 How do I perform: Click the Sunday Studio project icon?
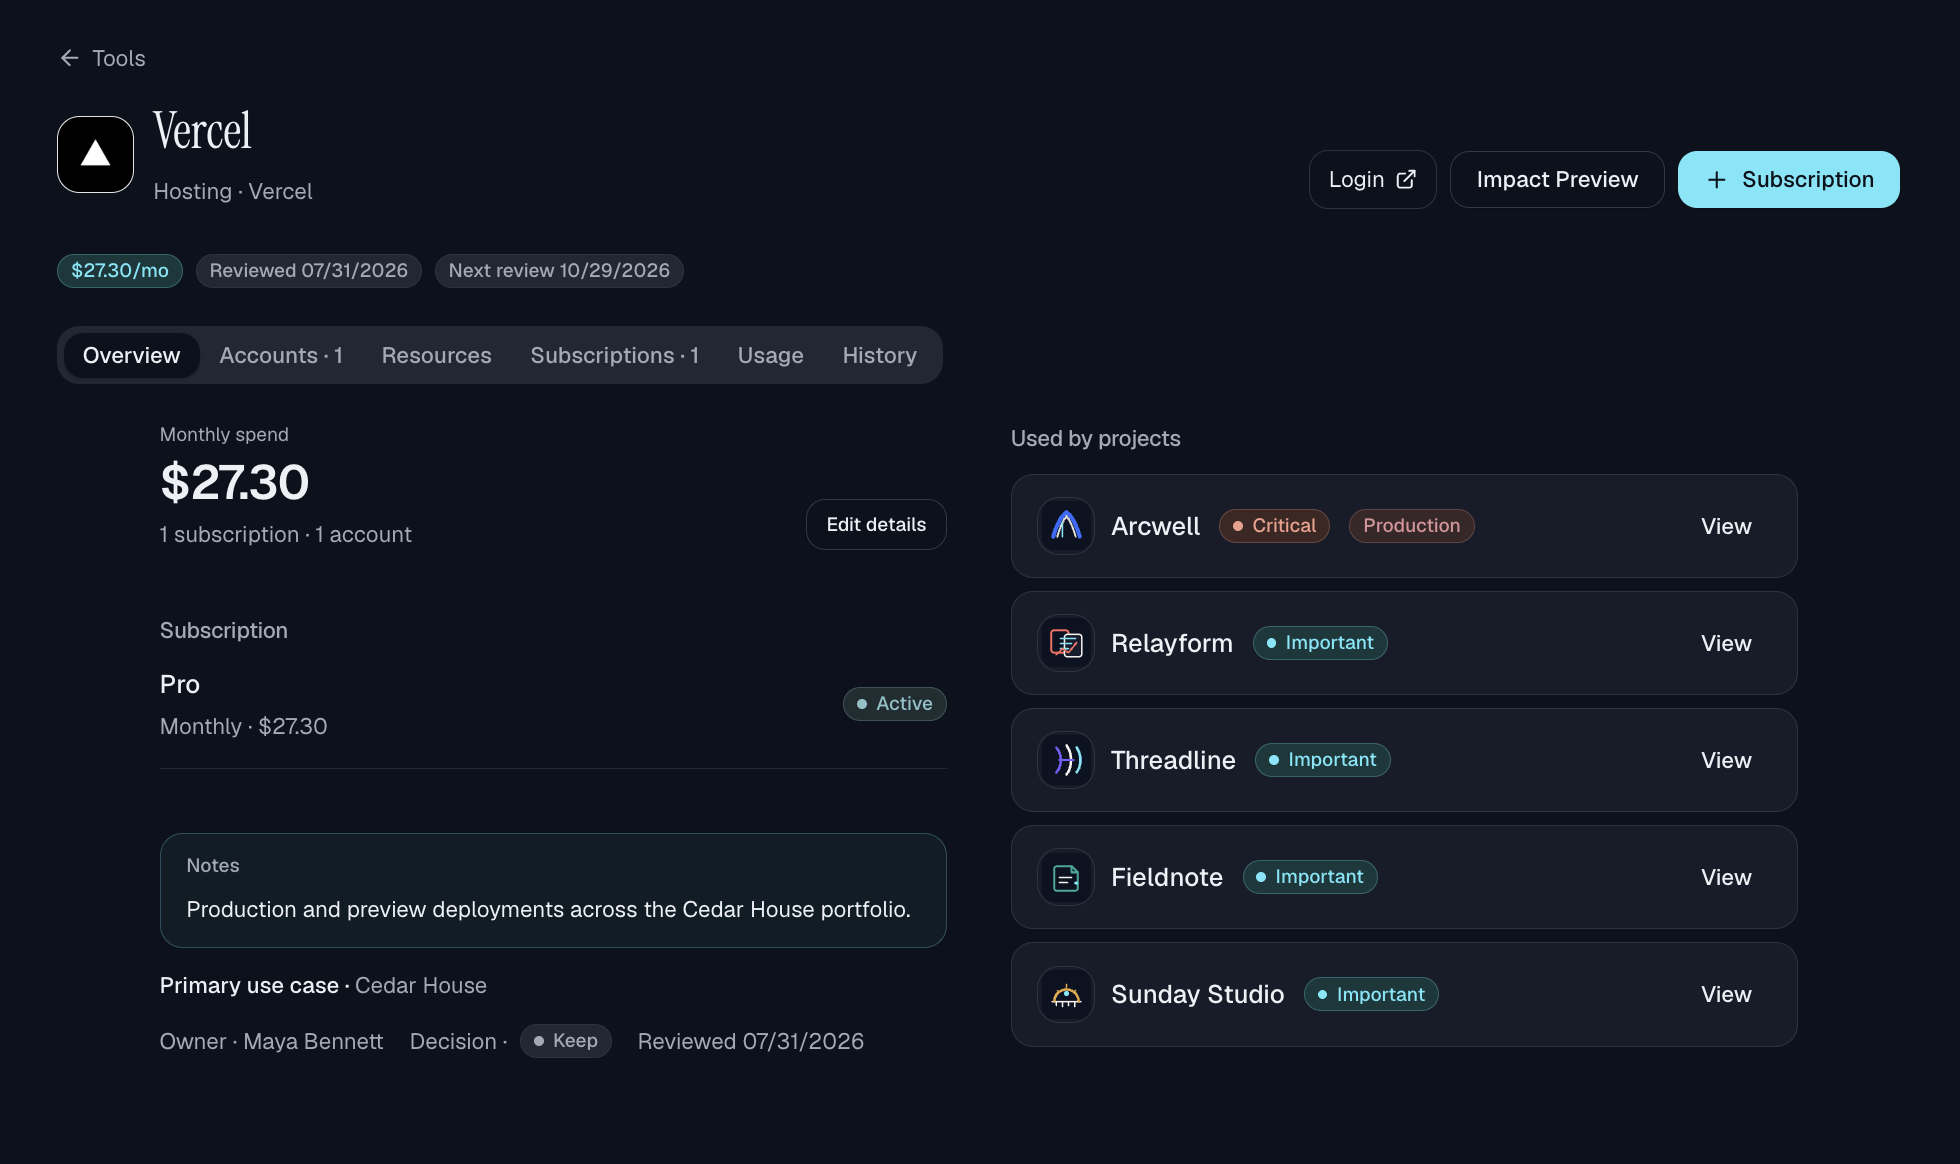pyautogui.click(x=1066, y=994)
